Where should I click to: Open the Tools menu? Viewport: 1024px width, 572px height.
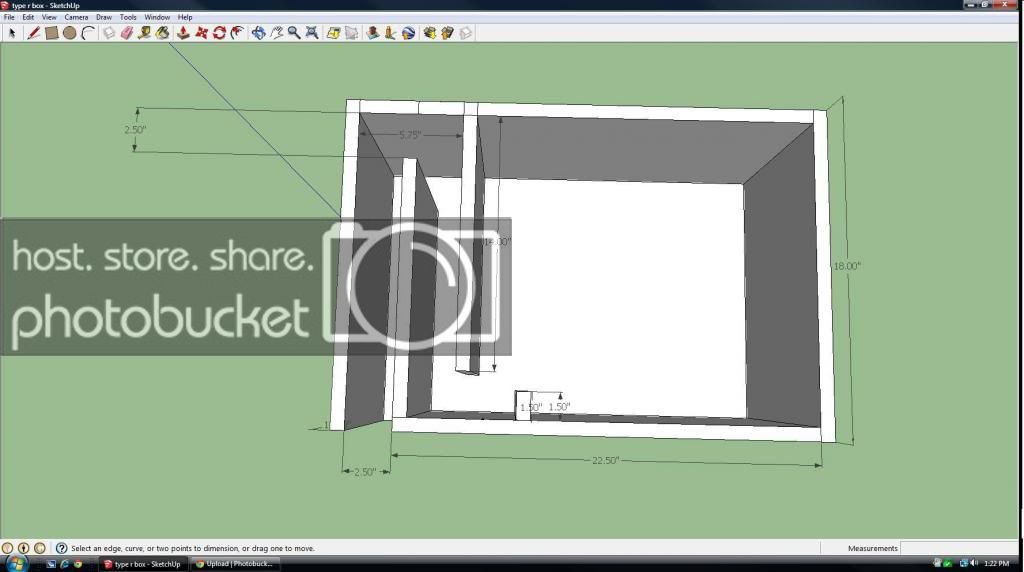click(x=128, y=18)
